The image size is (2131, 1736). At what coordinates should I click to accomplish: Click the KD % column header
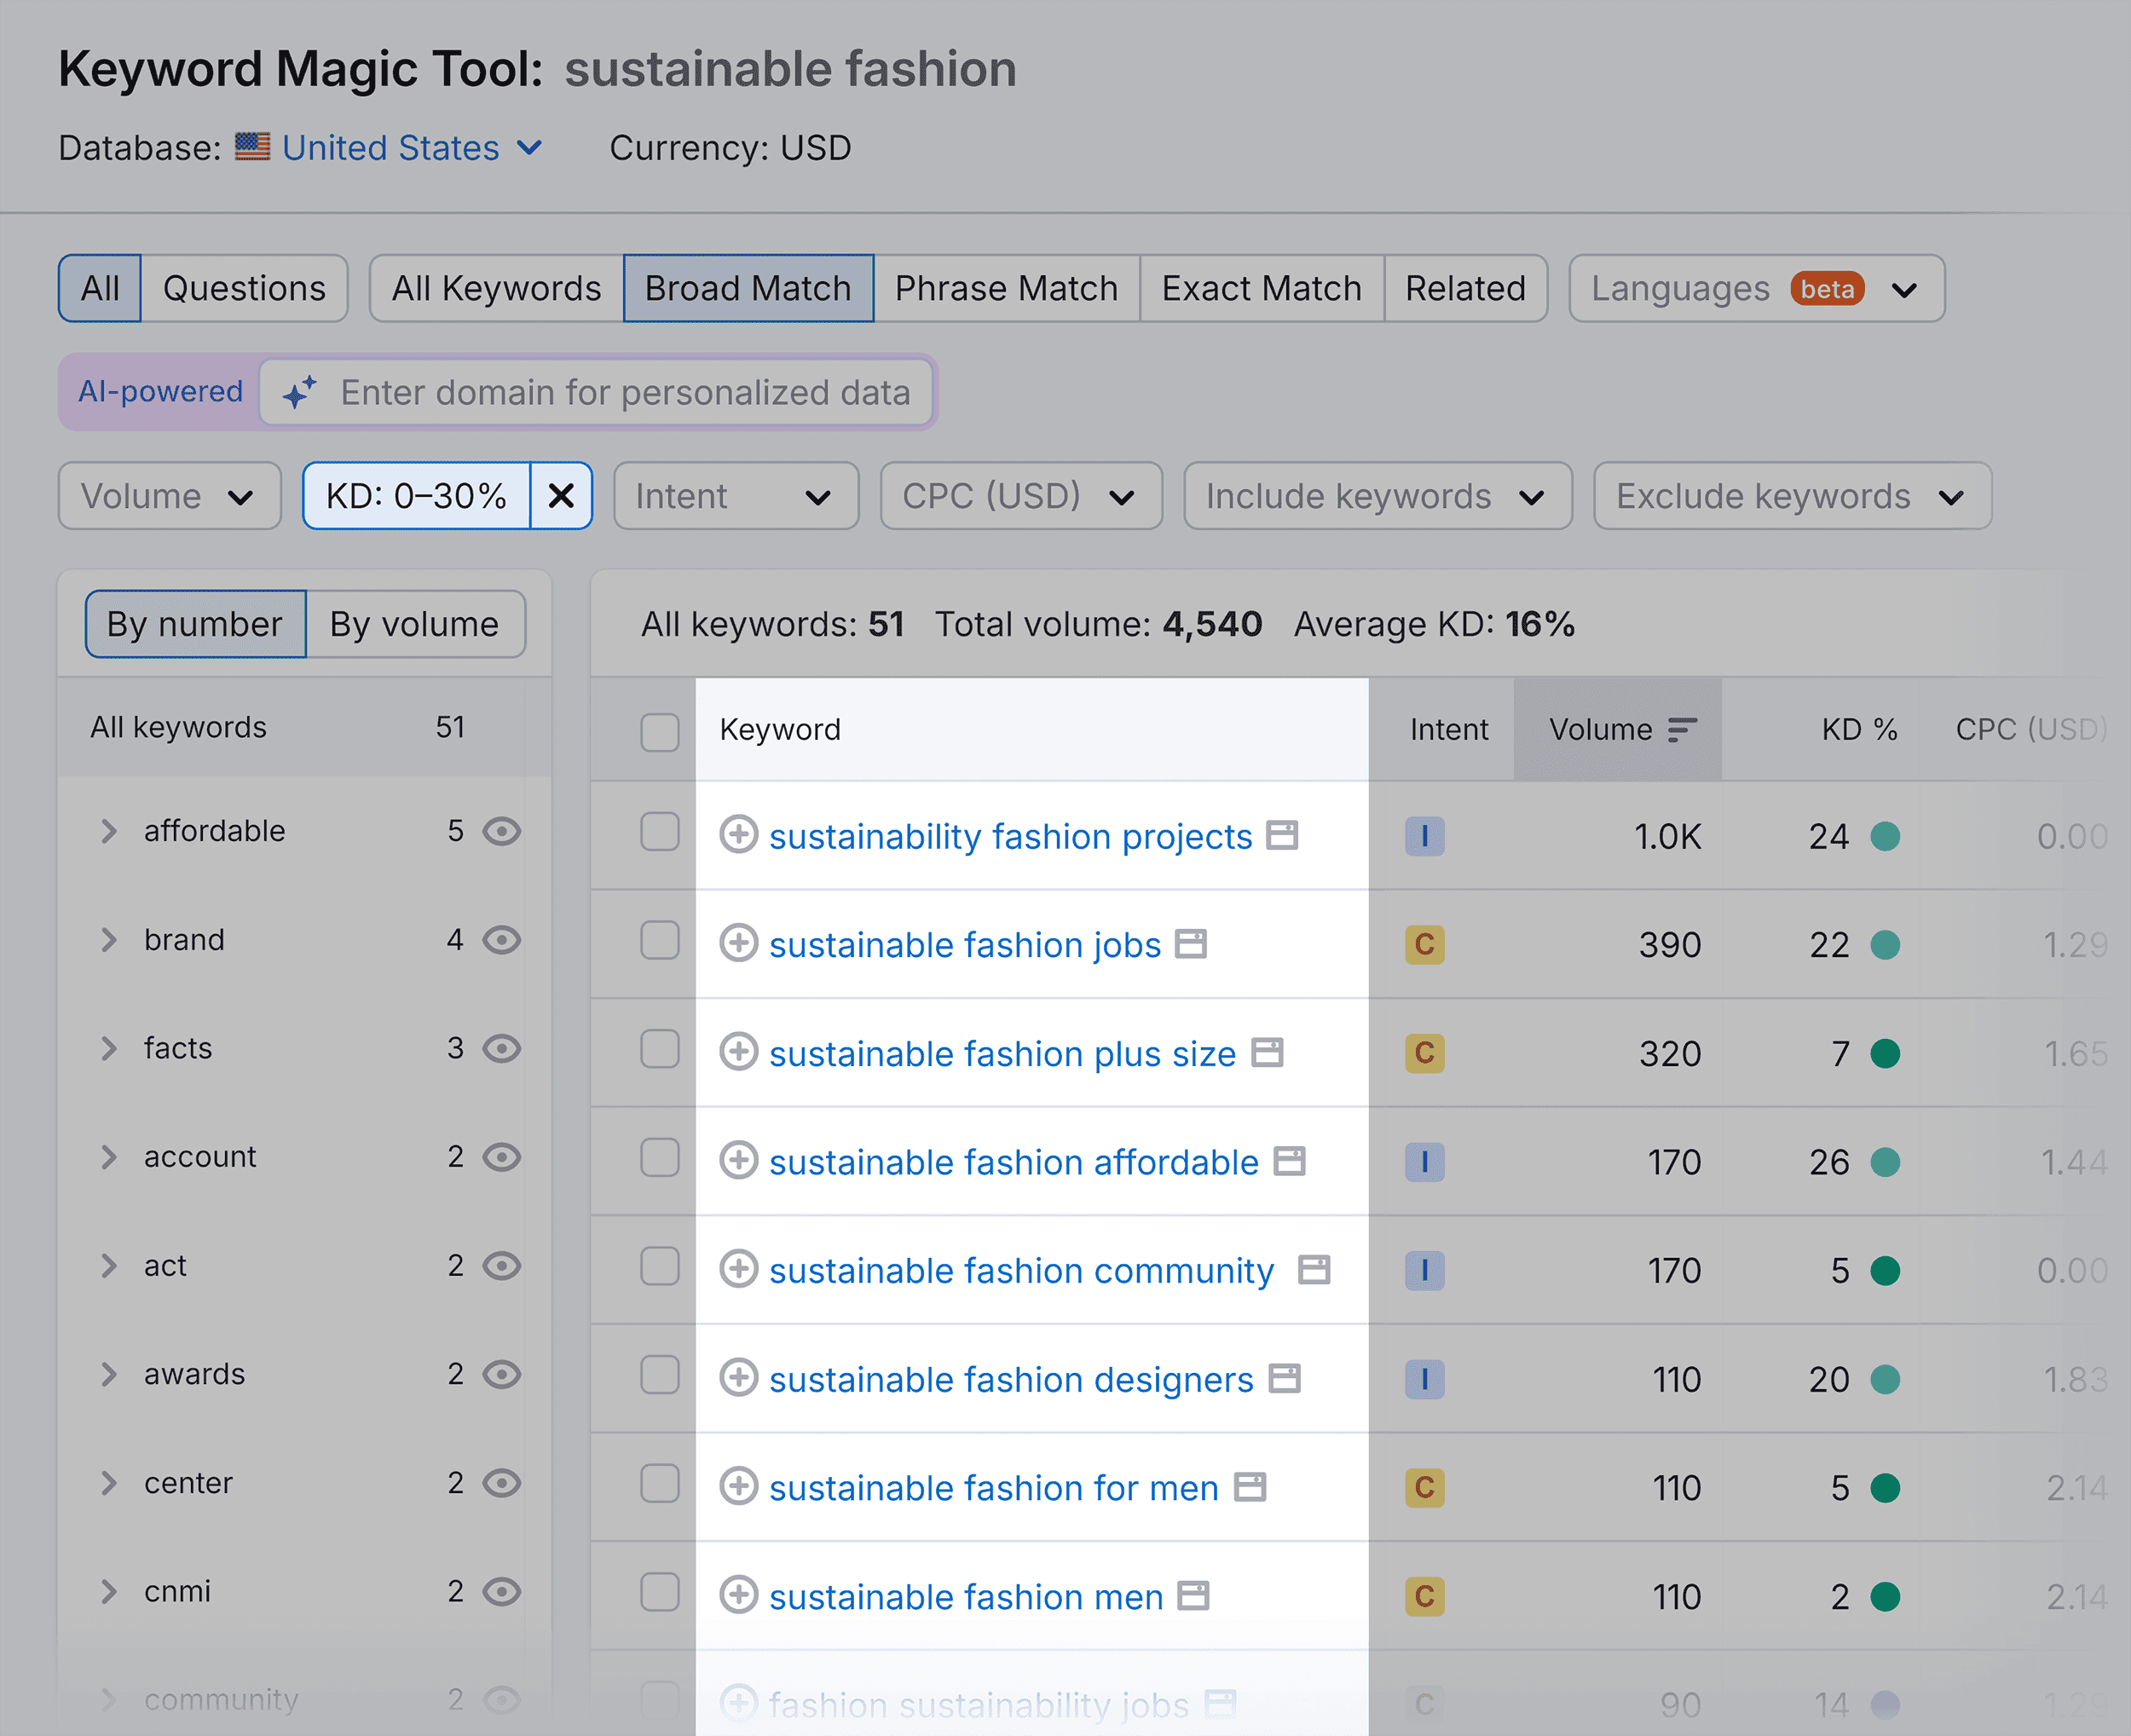[1859, 730]
